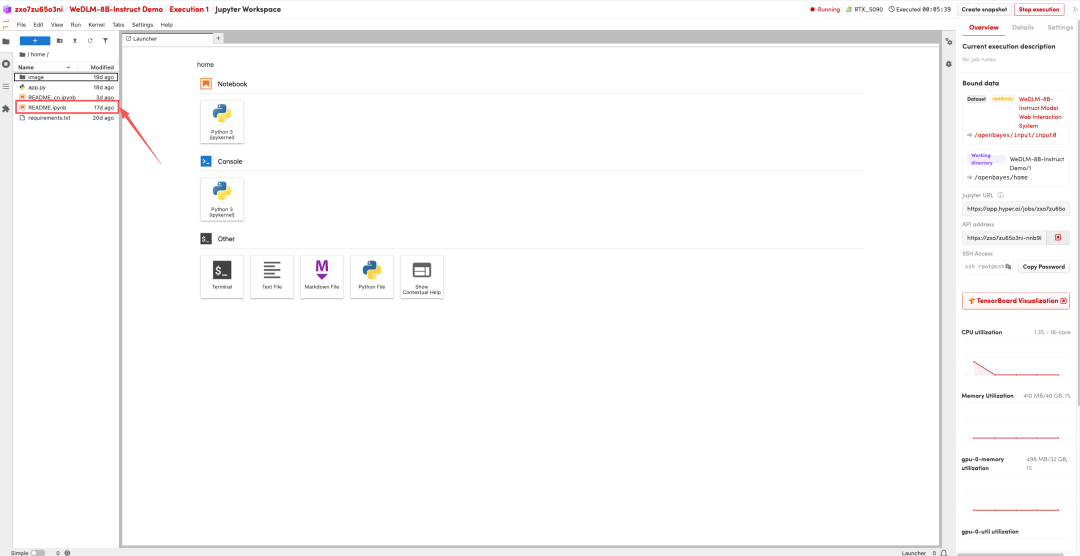The width and height of the screenshot is (1080, 556).
Task: Open the Kernel menu
Action: [x=96, y=24]
